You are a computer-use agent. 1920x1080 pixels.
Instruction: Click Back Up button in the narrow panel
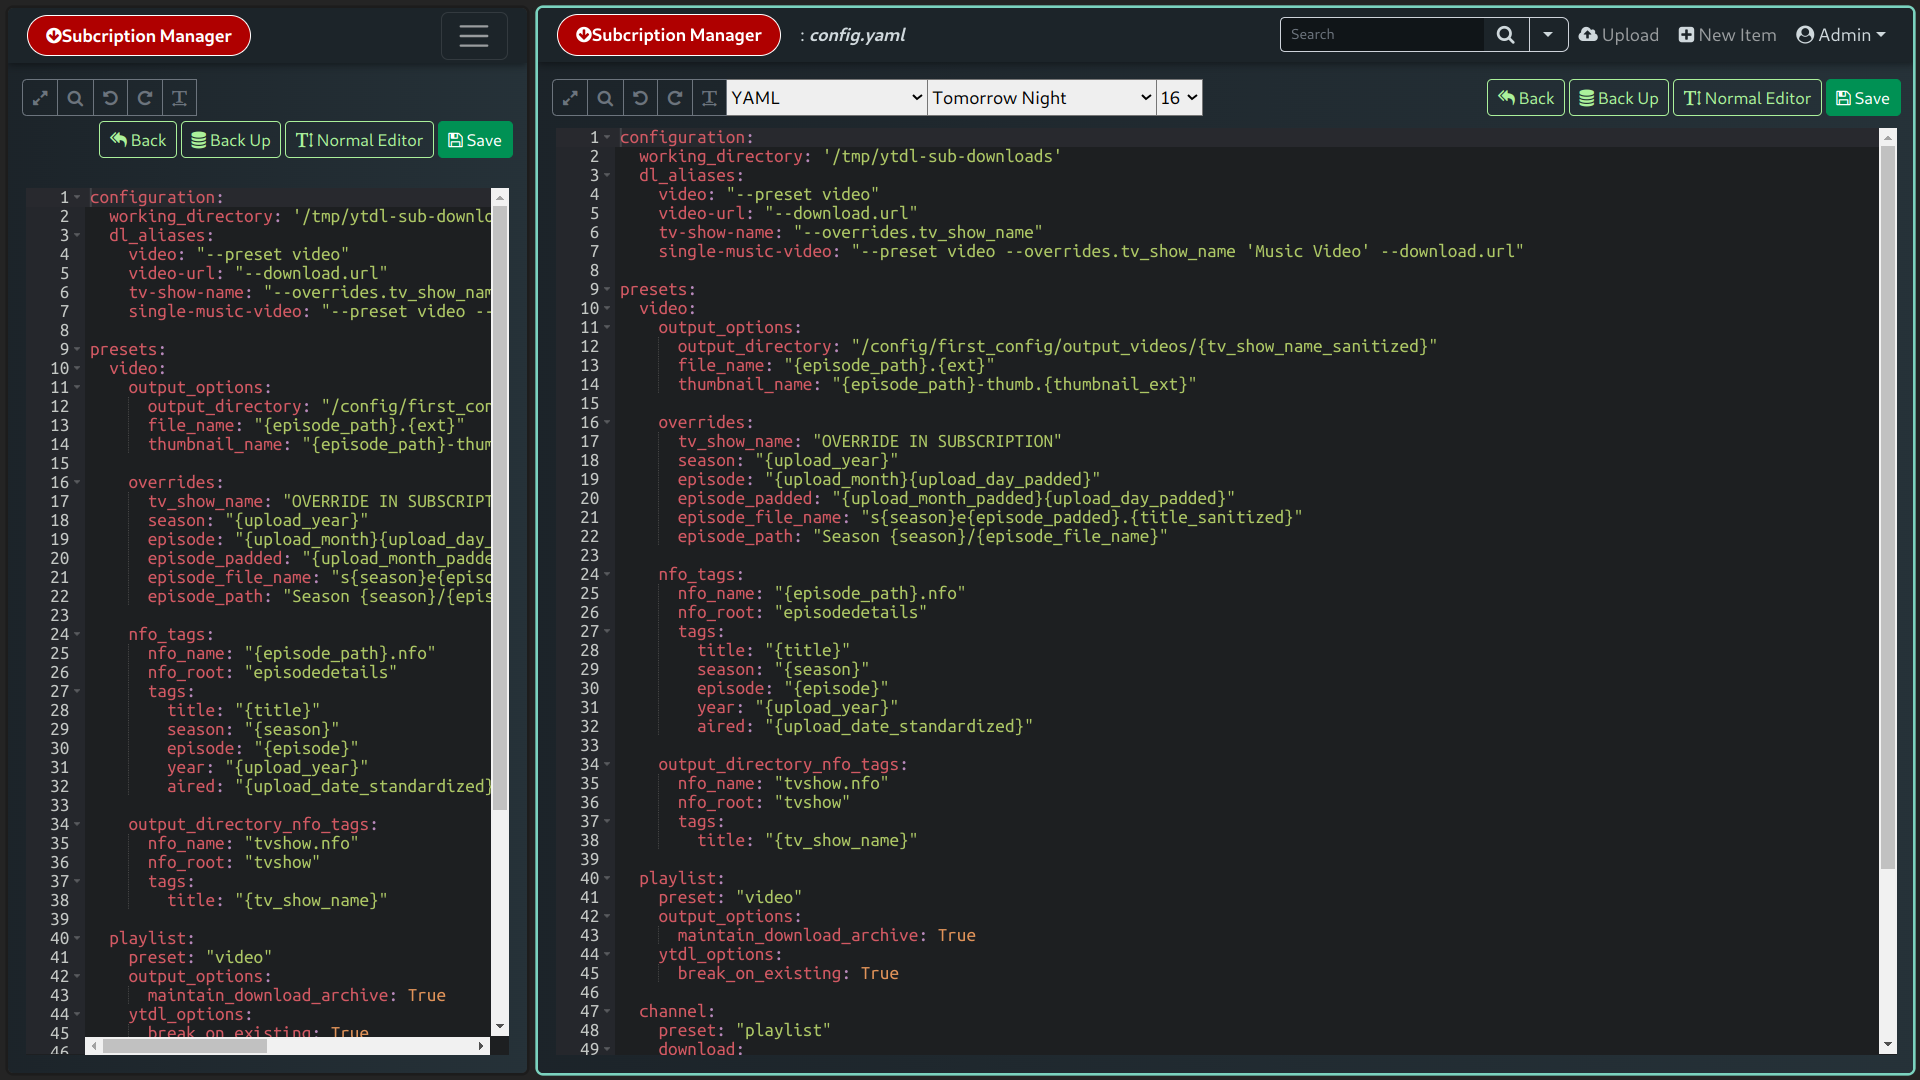click(231, 140)
